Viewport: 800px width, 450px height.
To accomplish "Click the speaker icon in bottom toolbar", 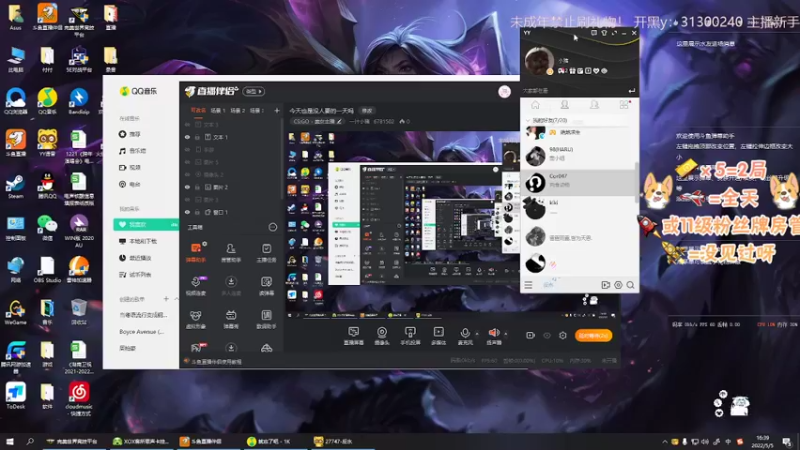I will click(x=494, y=333).
